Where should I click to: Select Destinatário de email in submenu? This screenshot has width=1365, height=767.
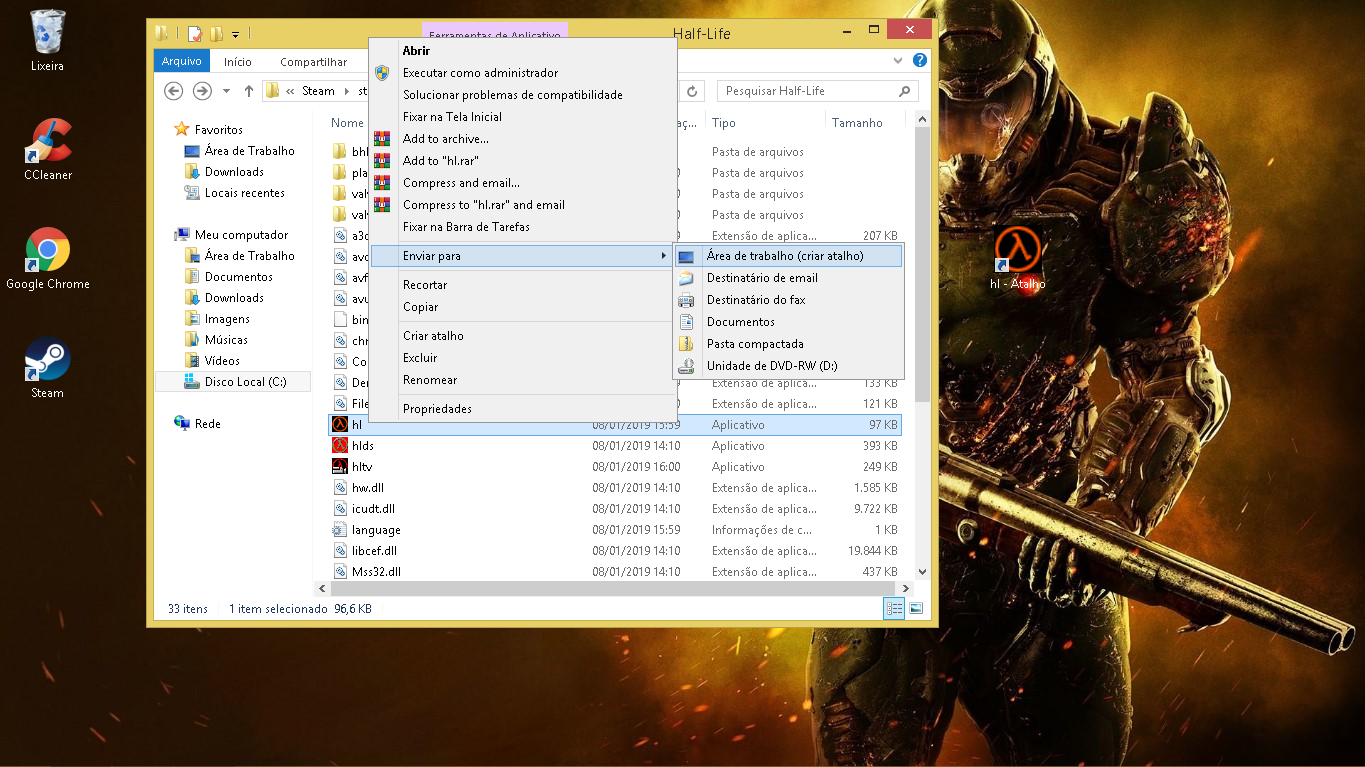(789, 278)
